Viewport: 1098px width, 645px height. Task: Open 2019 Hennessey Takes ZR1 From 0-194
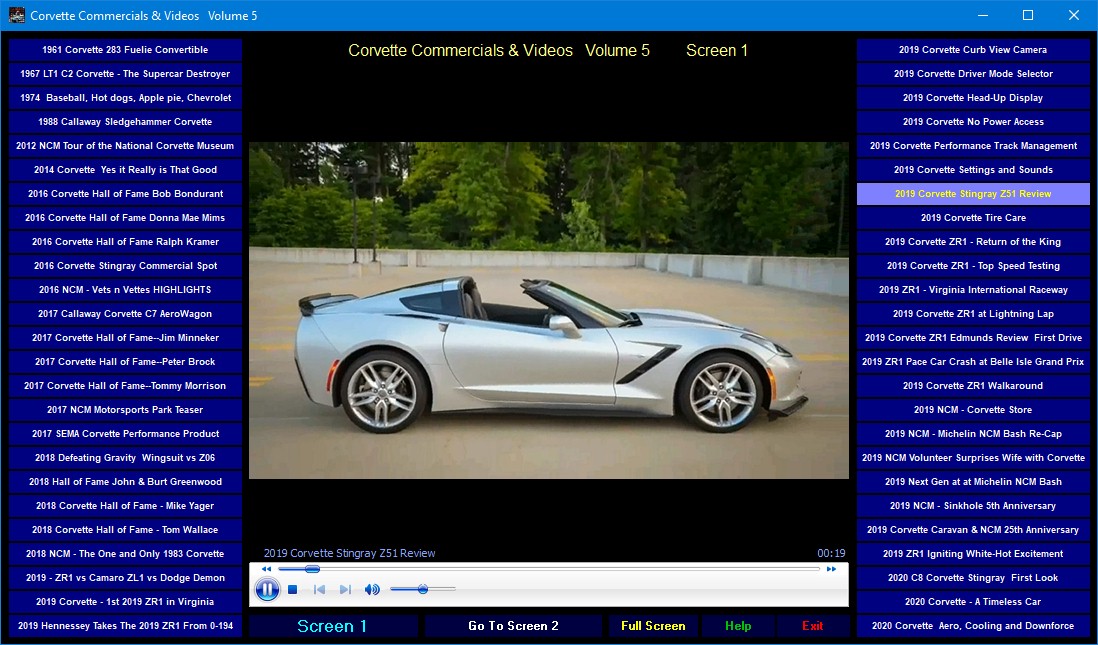click(x=125, y=626)
